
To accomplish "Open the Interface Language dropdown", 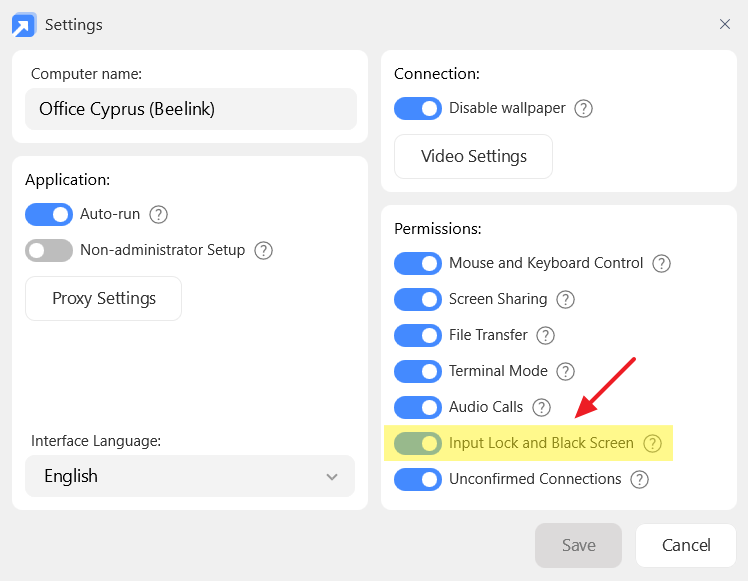I will tap(190, 476).
